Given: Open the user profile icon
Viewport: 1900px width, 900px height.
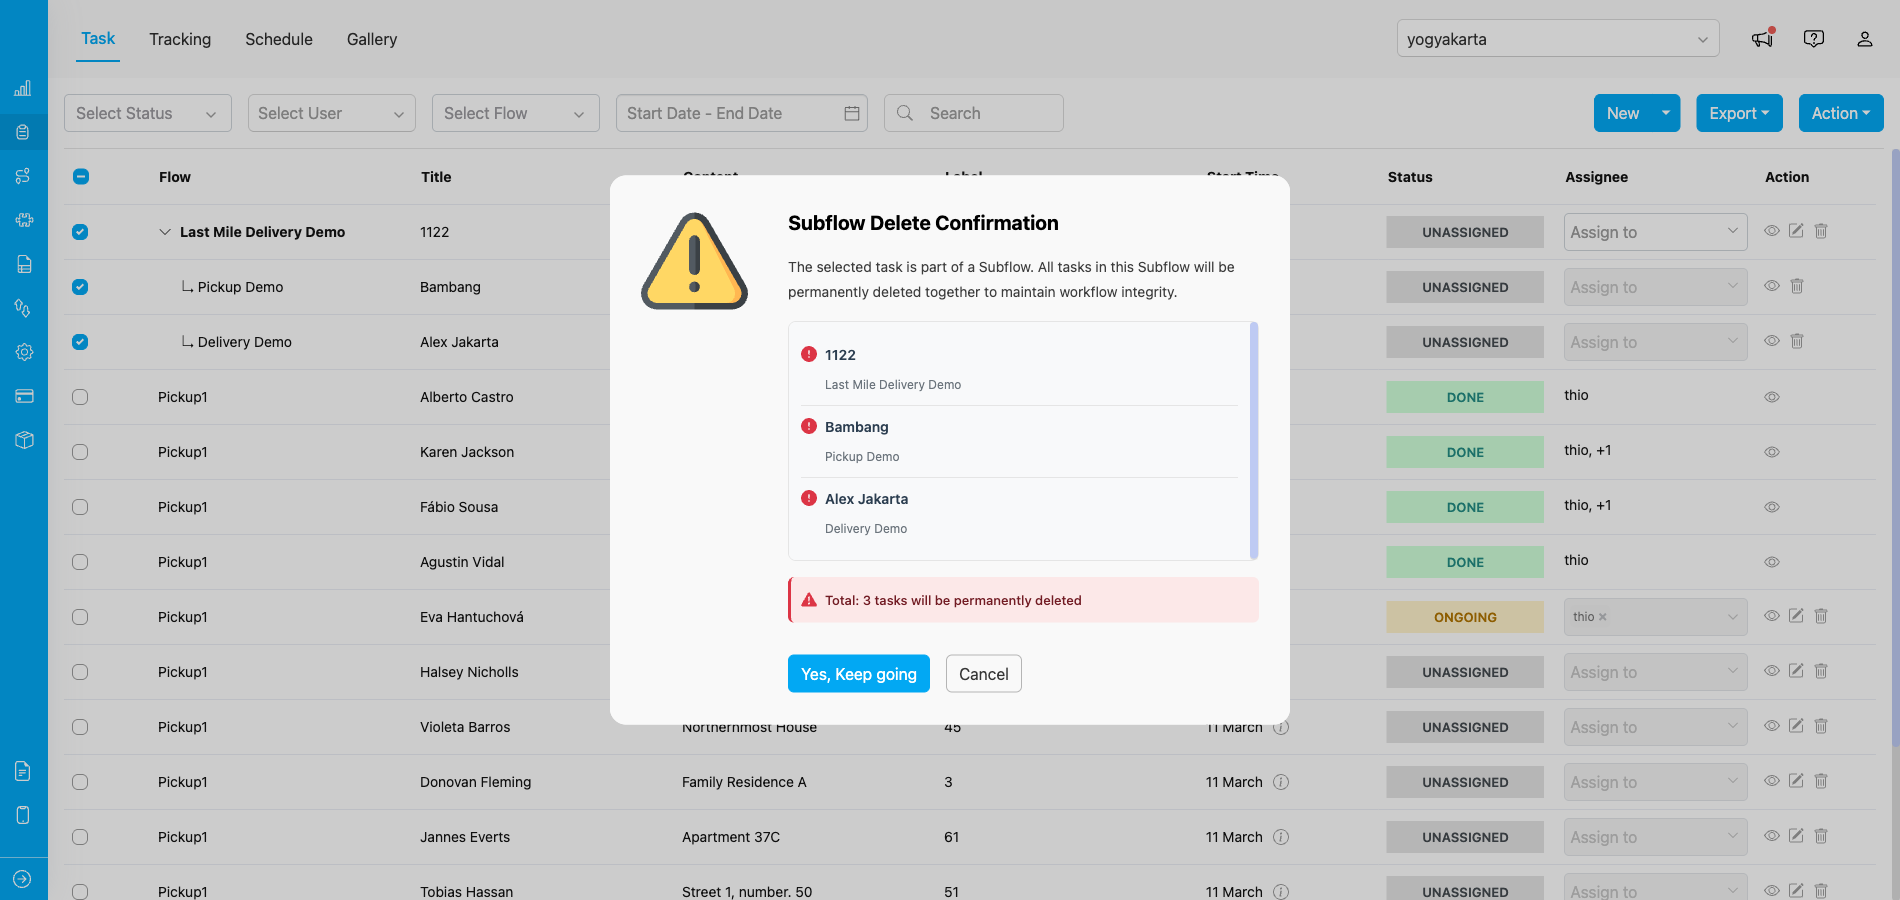Looking at the screenshot, I should [x=1865, y=39].
